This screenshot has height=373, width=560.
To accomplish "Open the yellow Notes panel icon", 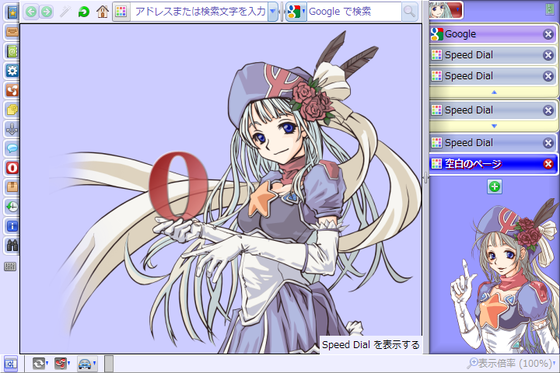I will point(12,109).
